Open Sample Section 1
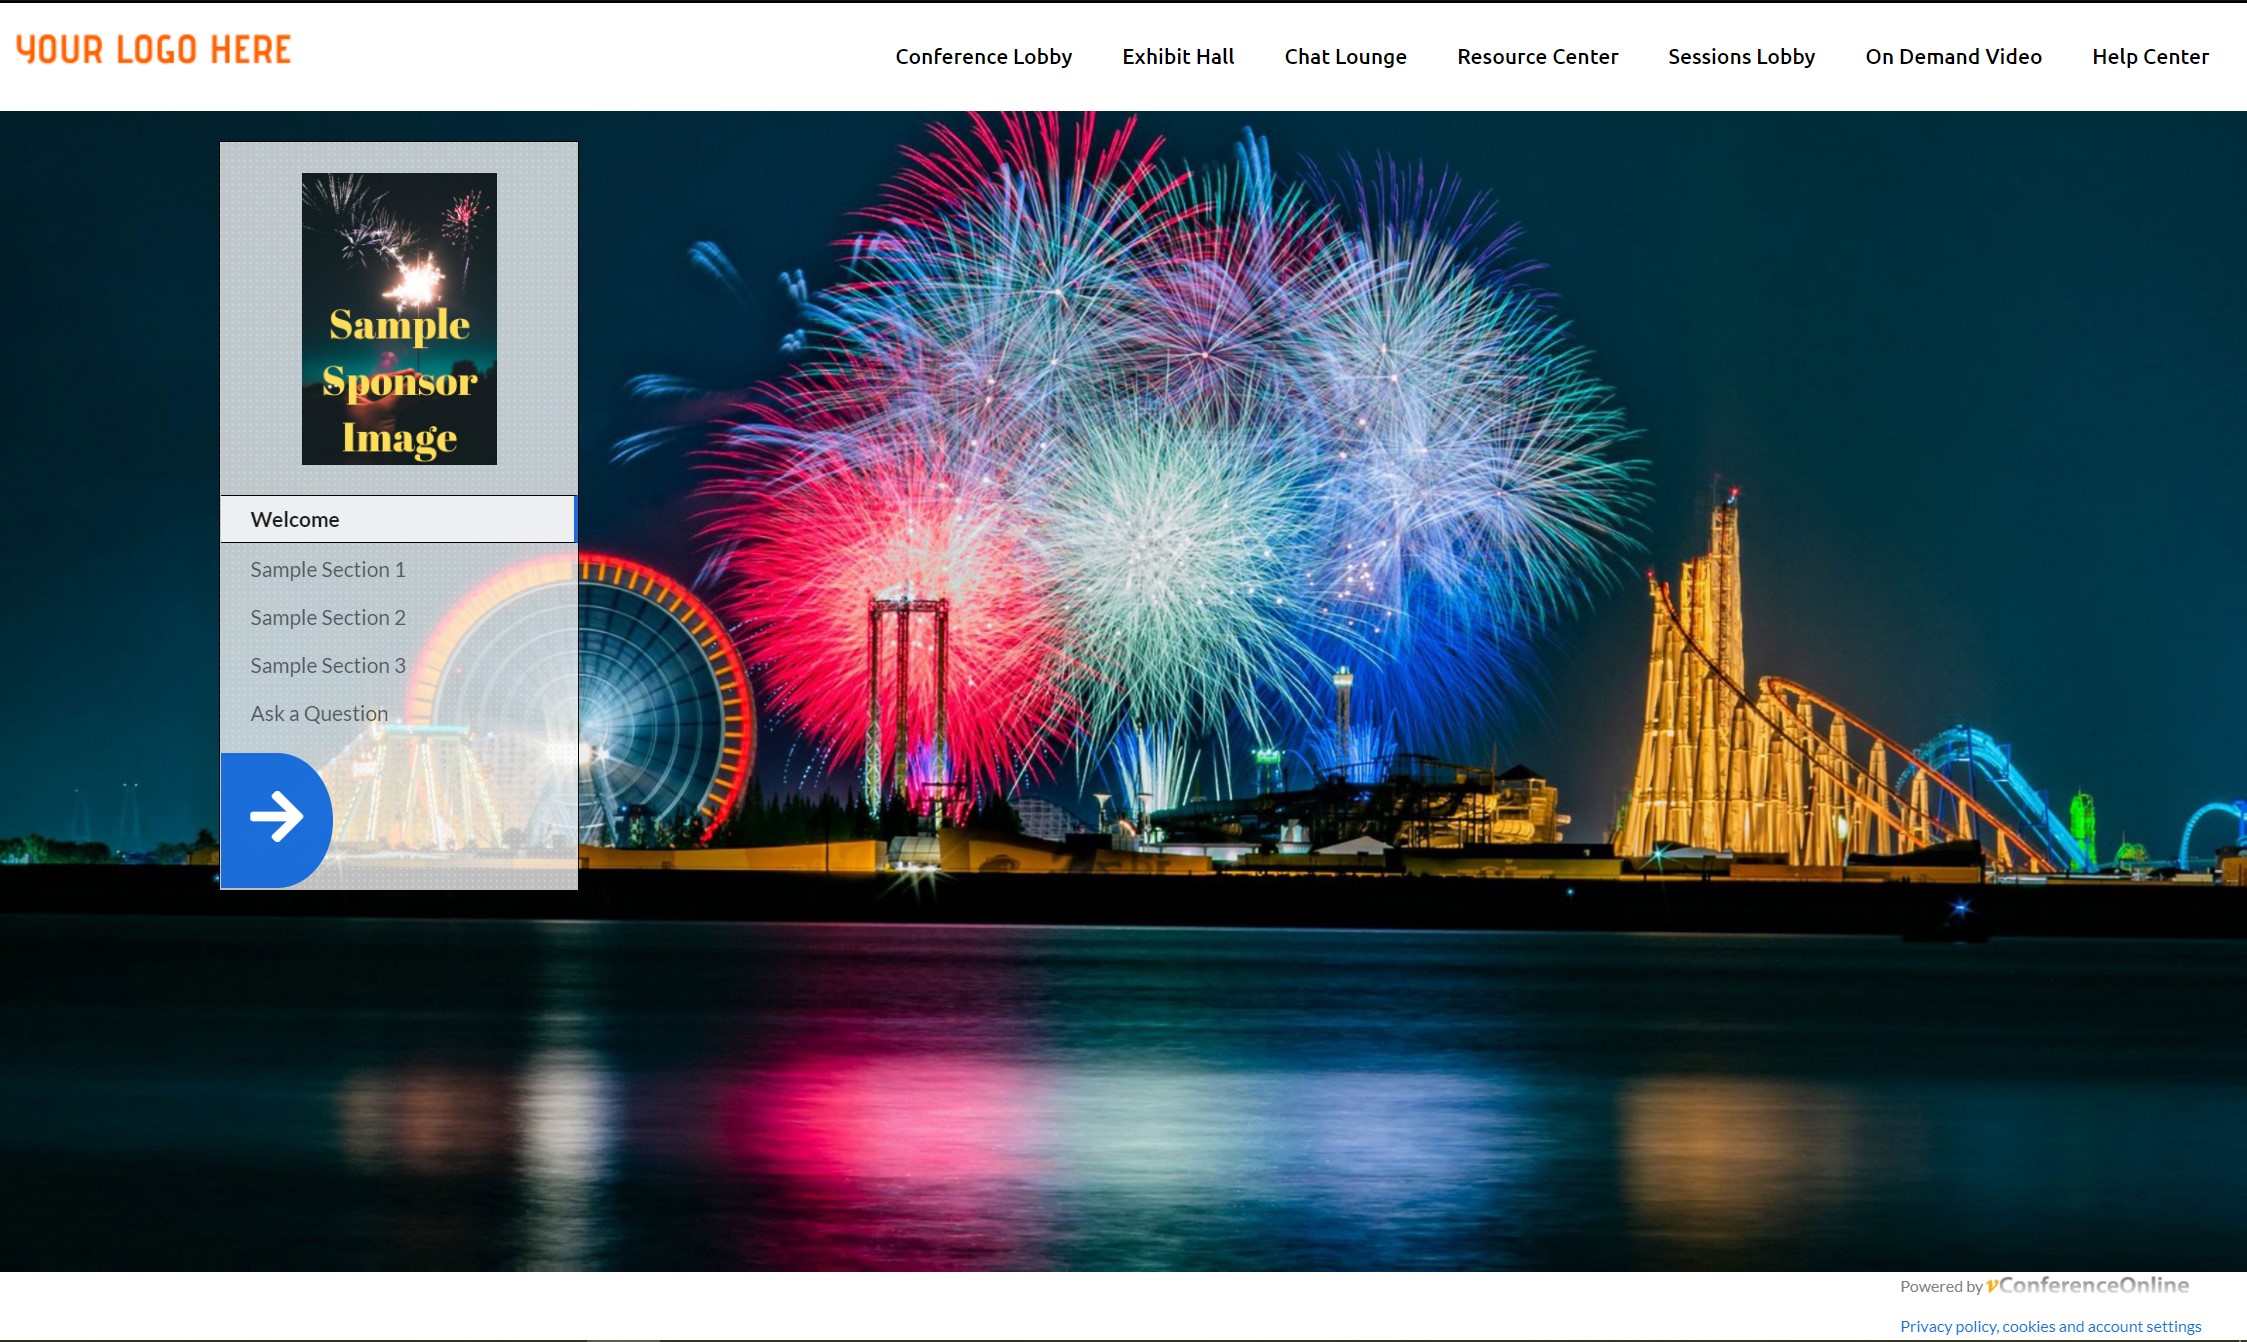Viewport: 2247px width, 1342px height. pos(328,570)
